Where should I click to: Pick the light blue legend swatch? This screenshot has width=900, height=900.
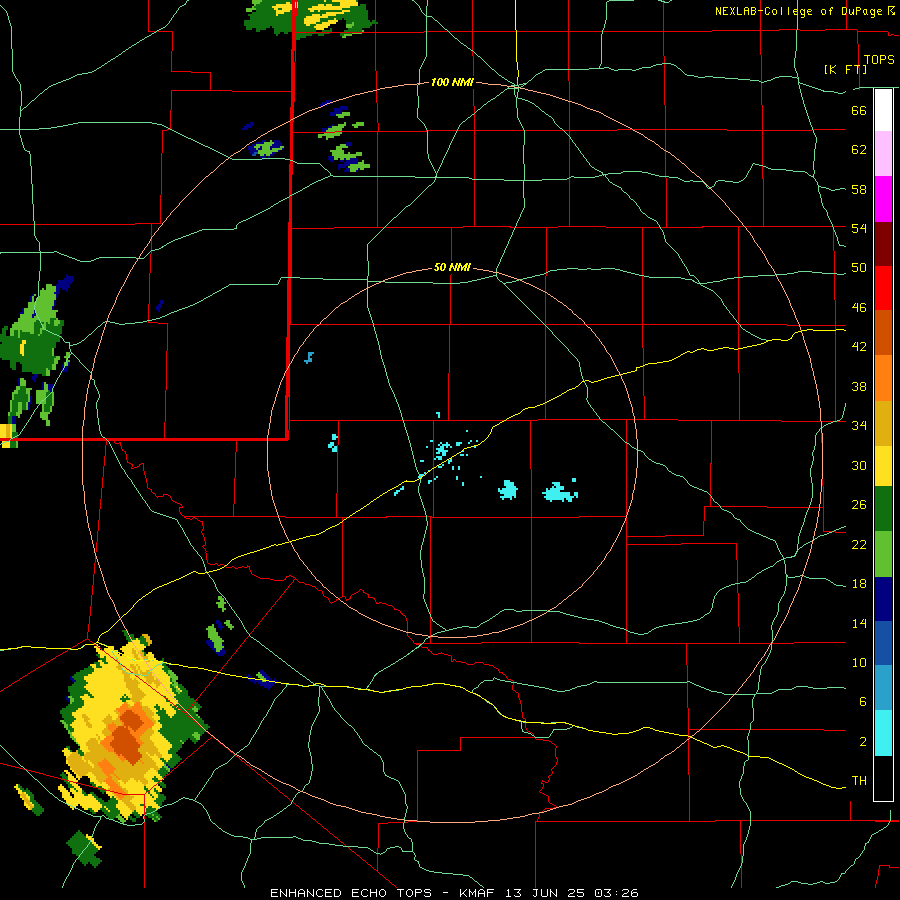point(883,686)
